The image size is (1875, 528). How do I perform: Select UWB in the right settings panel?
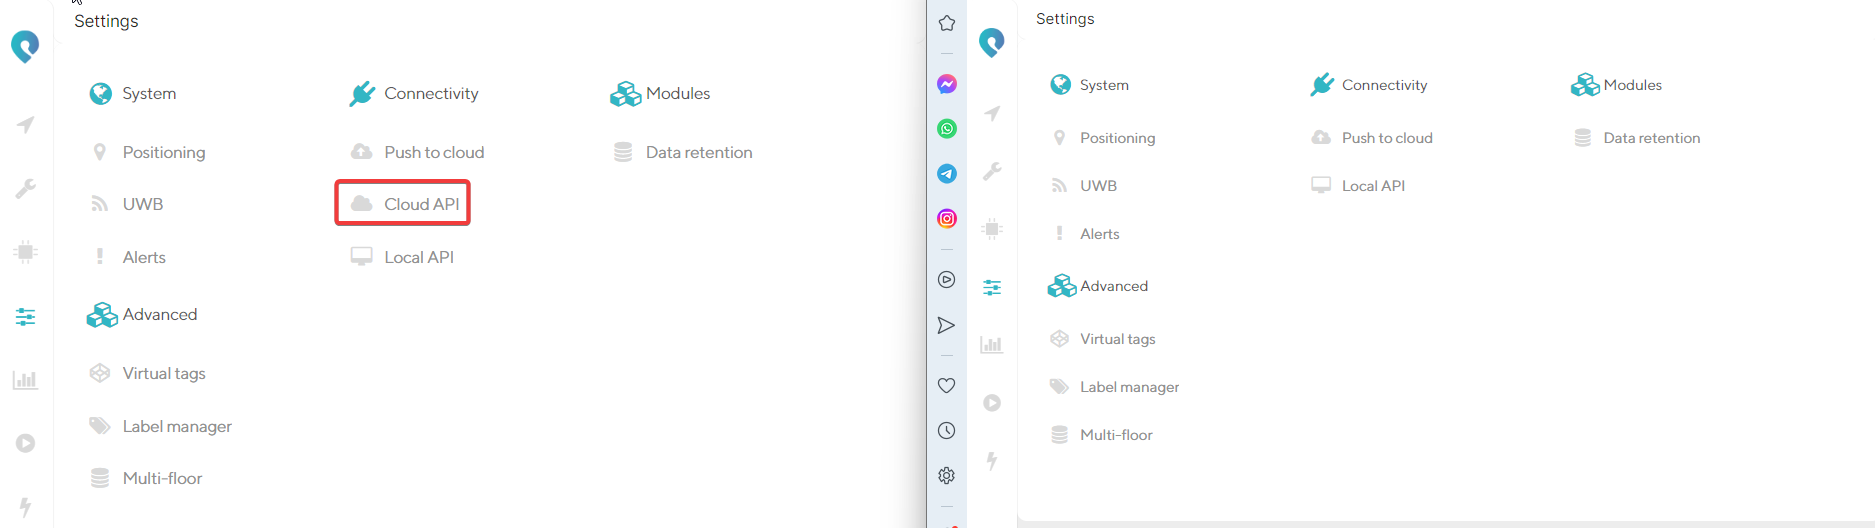click(x=1098, y=186)
